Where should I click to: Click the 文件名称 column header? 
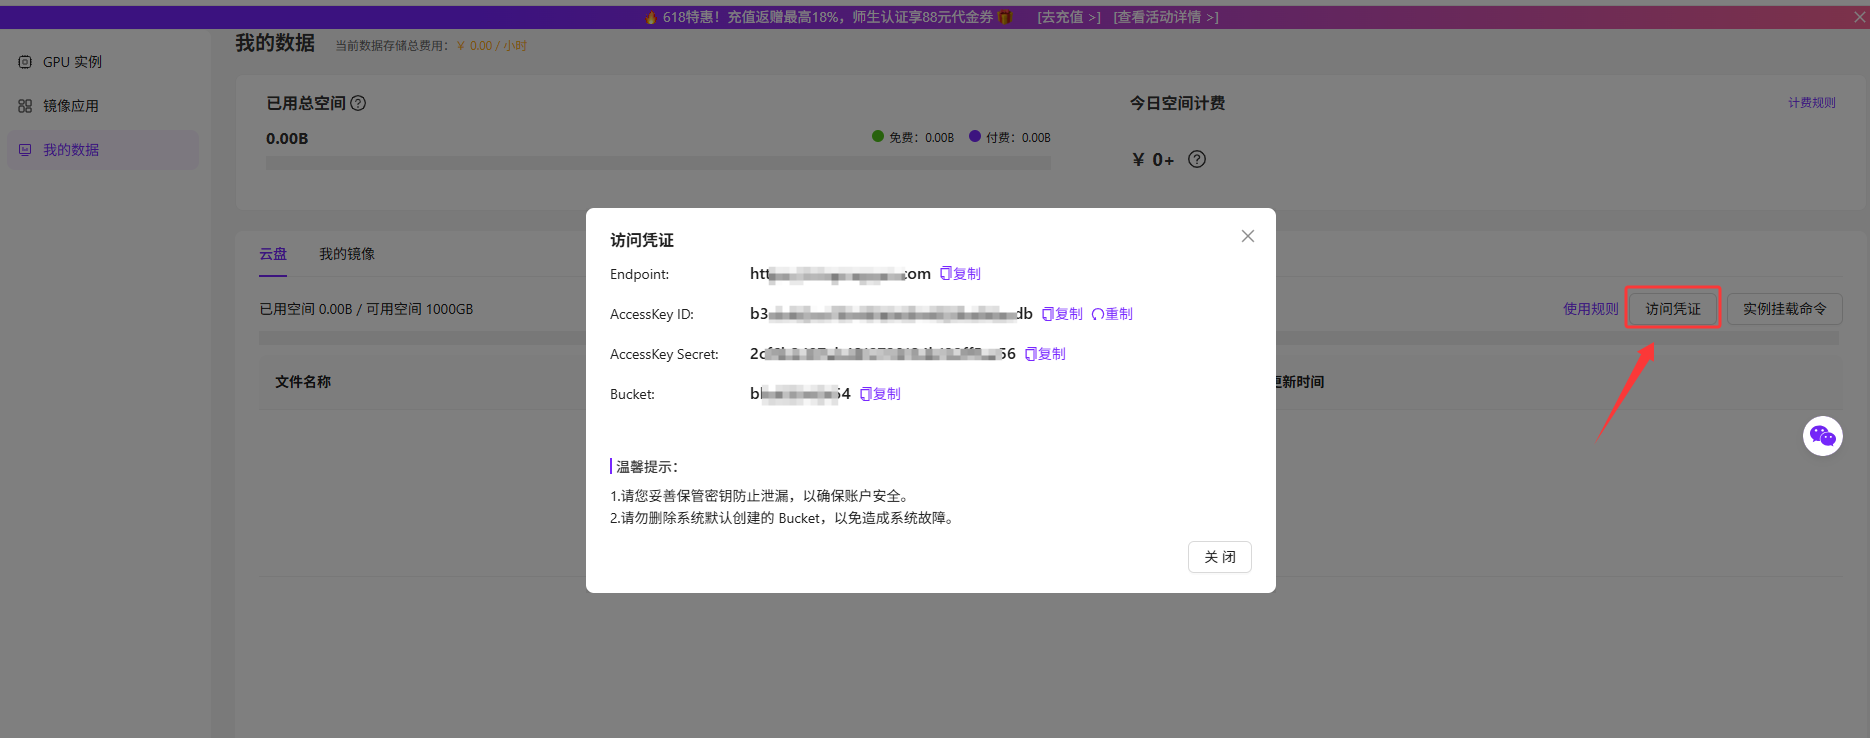pyautogui.click(x=303, y=382)
